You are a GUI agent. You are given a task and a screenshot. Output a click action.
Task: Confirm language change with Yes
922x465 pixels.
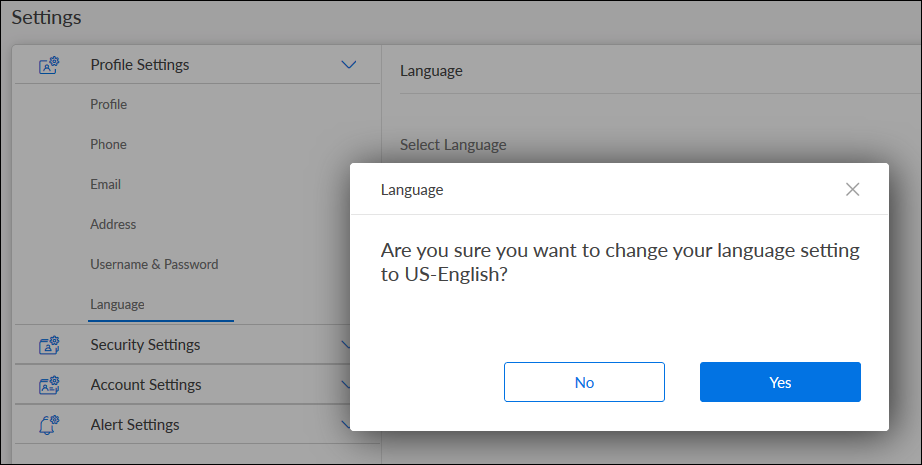tap(780, 382)
